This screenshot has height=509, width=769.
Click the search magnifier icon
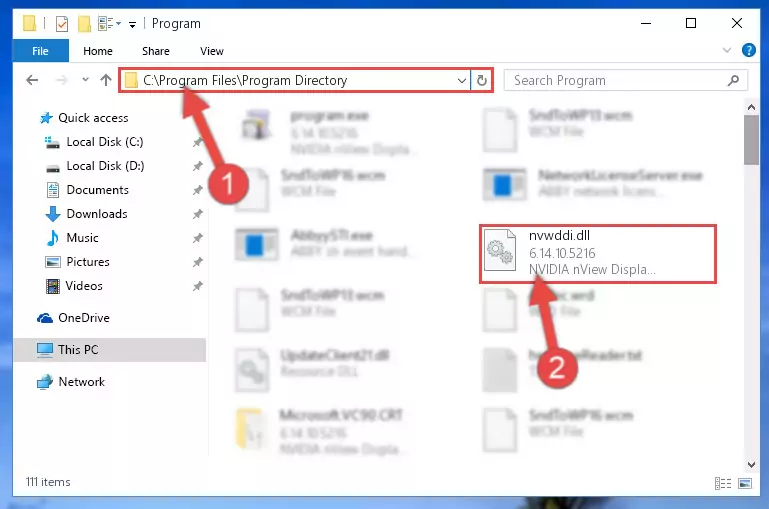point(733,80)
